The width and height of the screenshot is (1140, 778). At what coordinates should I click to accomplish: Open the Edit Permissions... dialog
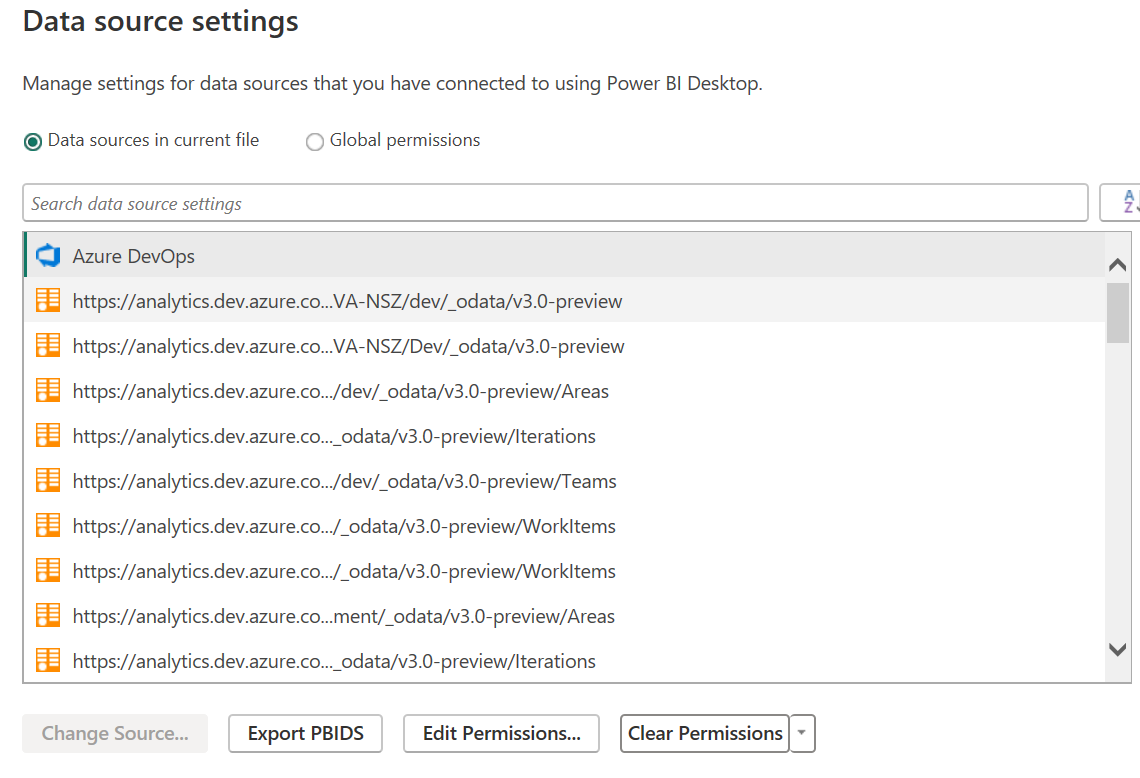(502, 733)
